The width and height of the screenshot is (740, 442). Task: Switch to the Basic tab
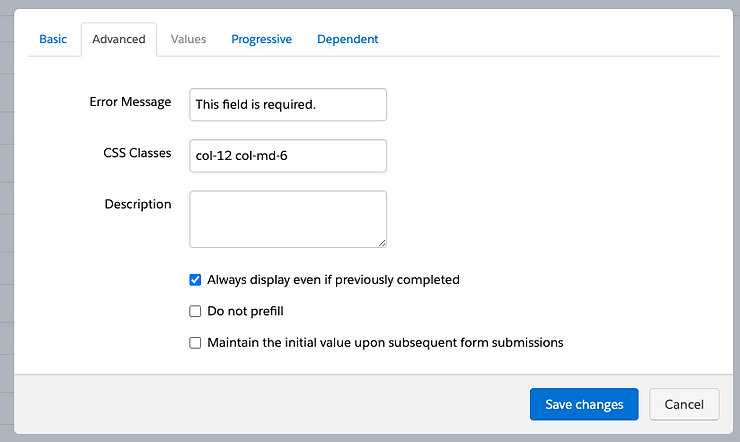coord(53,39)
